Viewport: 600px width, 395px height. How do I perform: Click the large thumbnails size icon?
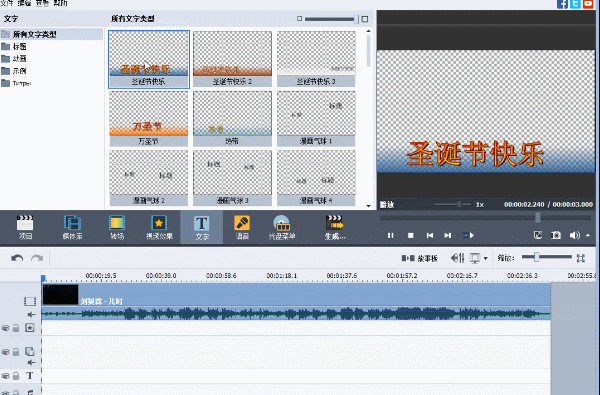(x=365, y=19)
